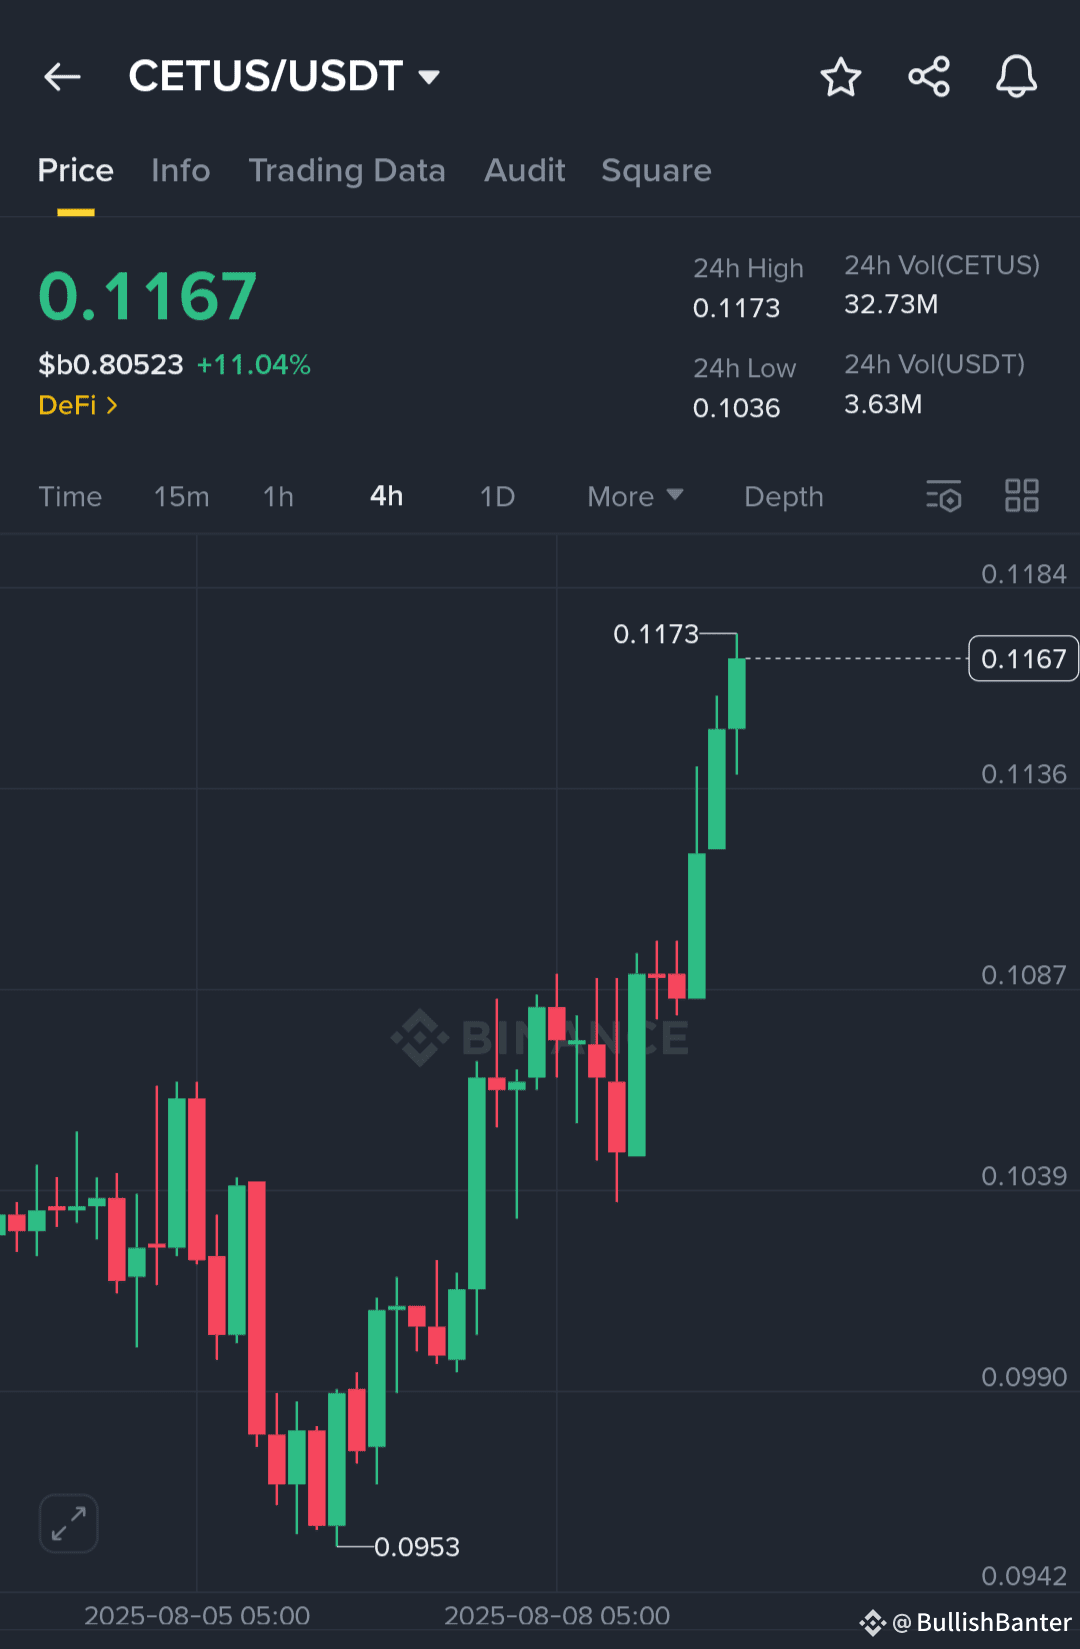Favorite CETUS/USDT with the star icon

pyautogui.click(x=840, y=76)
